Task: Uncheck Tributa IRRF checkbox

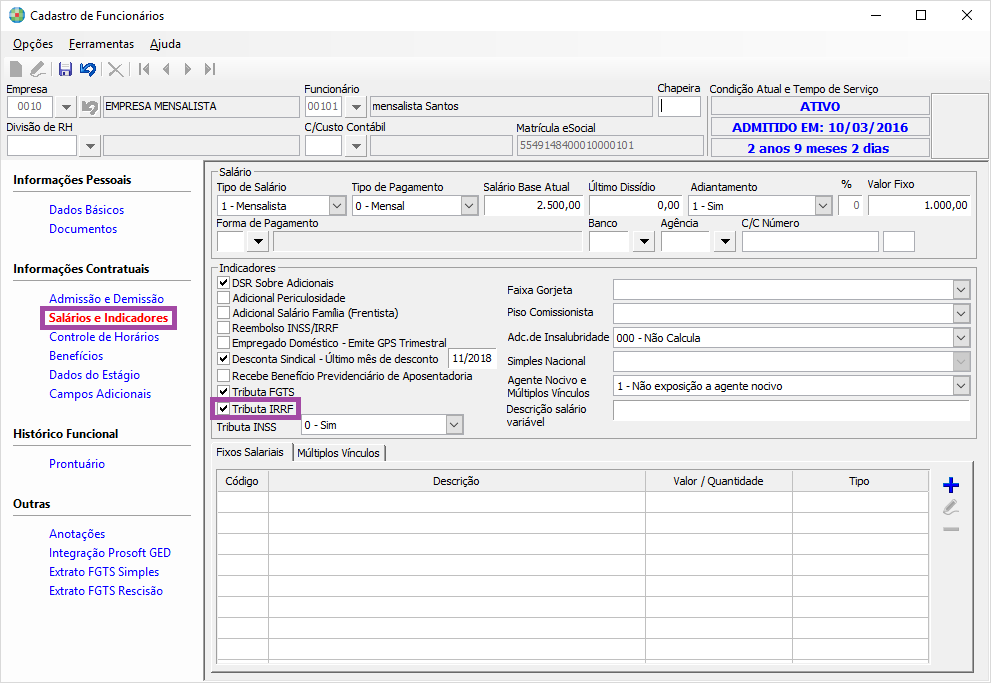Action: click(x=224, y=409)
